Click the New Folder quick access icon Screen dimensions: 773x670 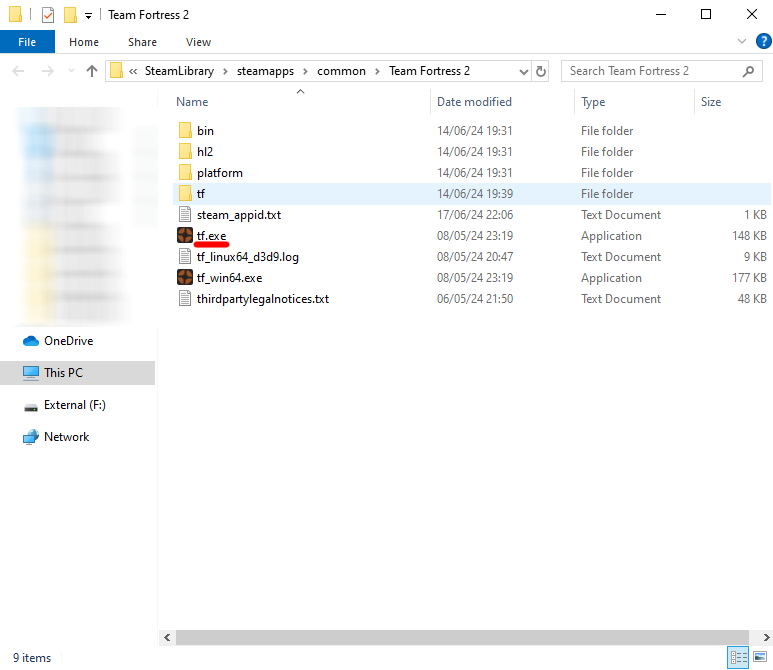pyautogui.click(x=70, y=15)
